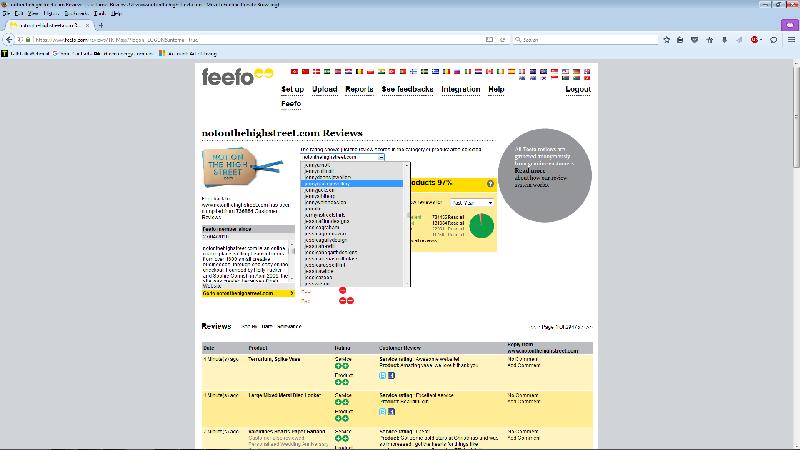The image size is (800, 450).
Task: Click the Not On The High Street logo tag
Action: 242,168
